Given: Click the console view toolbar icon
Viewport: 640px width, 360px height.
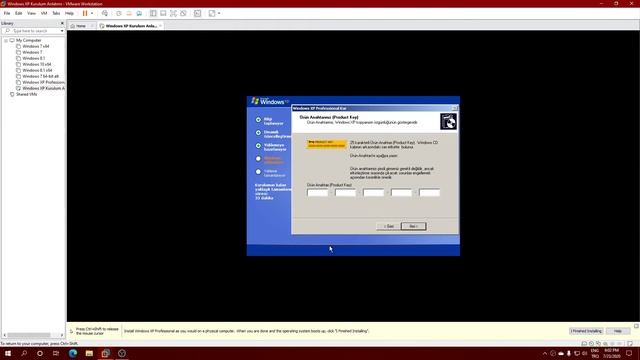Looking at the screenshot, I should click(198, 13).
